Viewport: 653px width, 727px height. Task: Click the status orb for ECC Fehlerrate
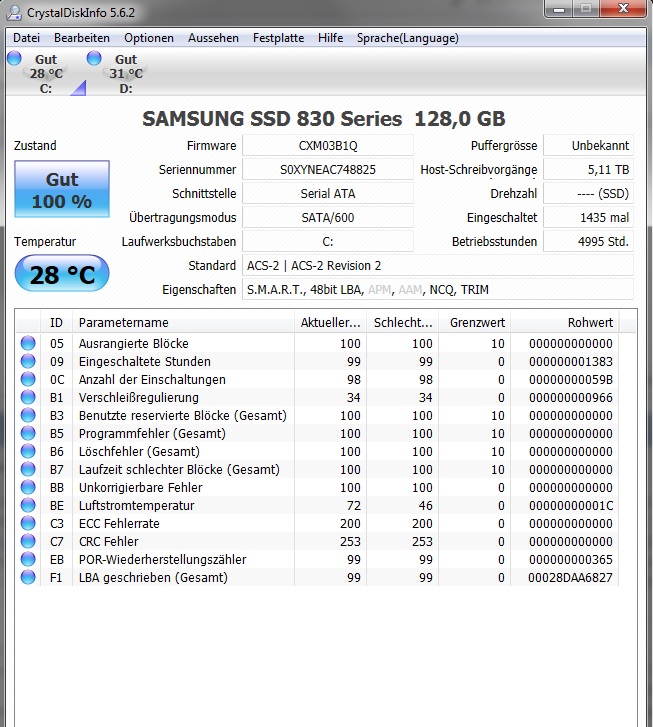pyautogui.click(x=28, y=523)
